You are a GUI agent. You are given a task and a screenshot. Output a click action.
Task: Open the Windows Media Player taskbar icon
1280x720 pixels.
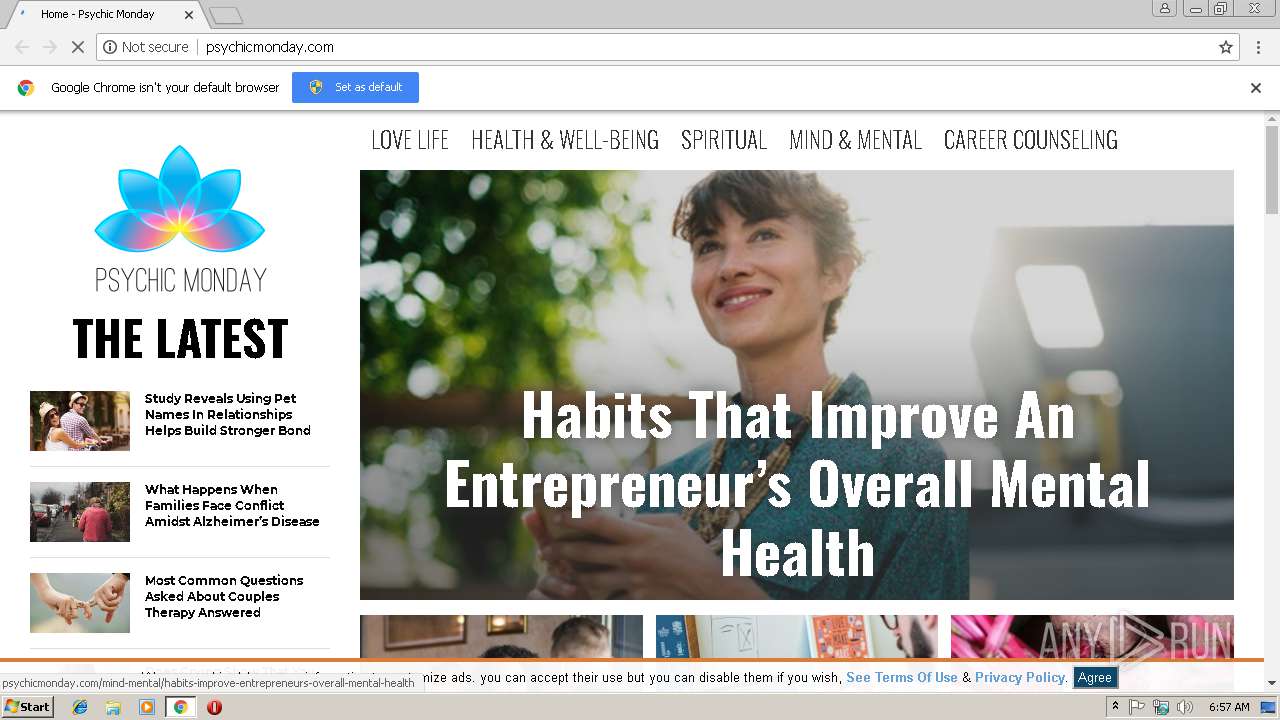(x=147, y=707)
